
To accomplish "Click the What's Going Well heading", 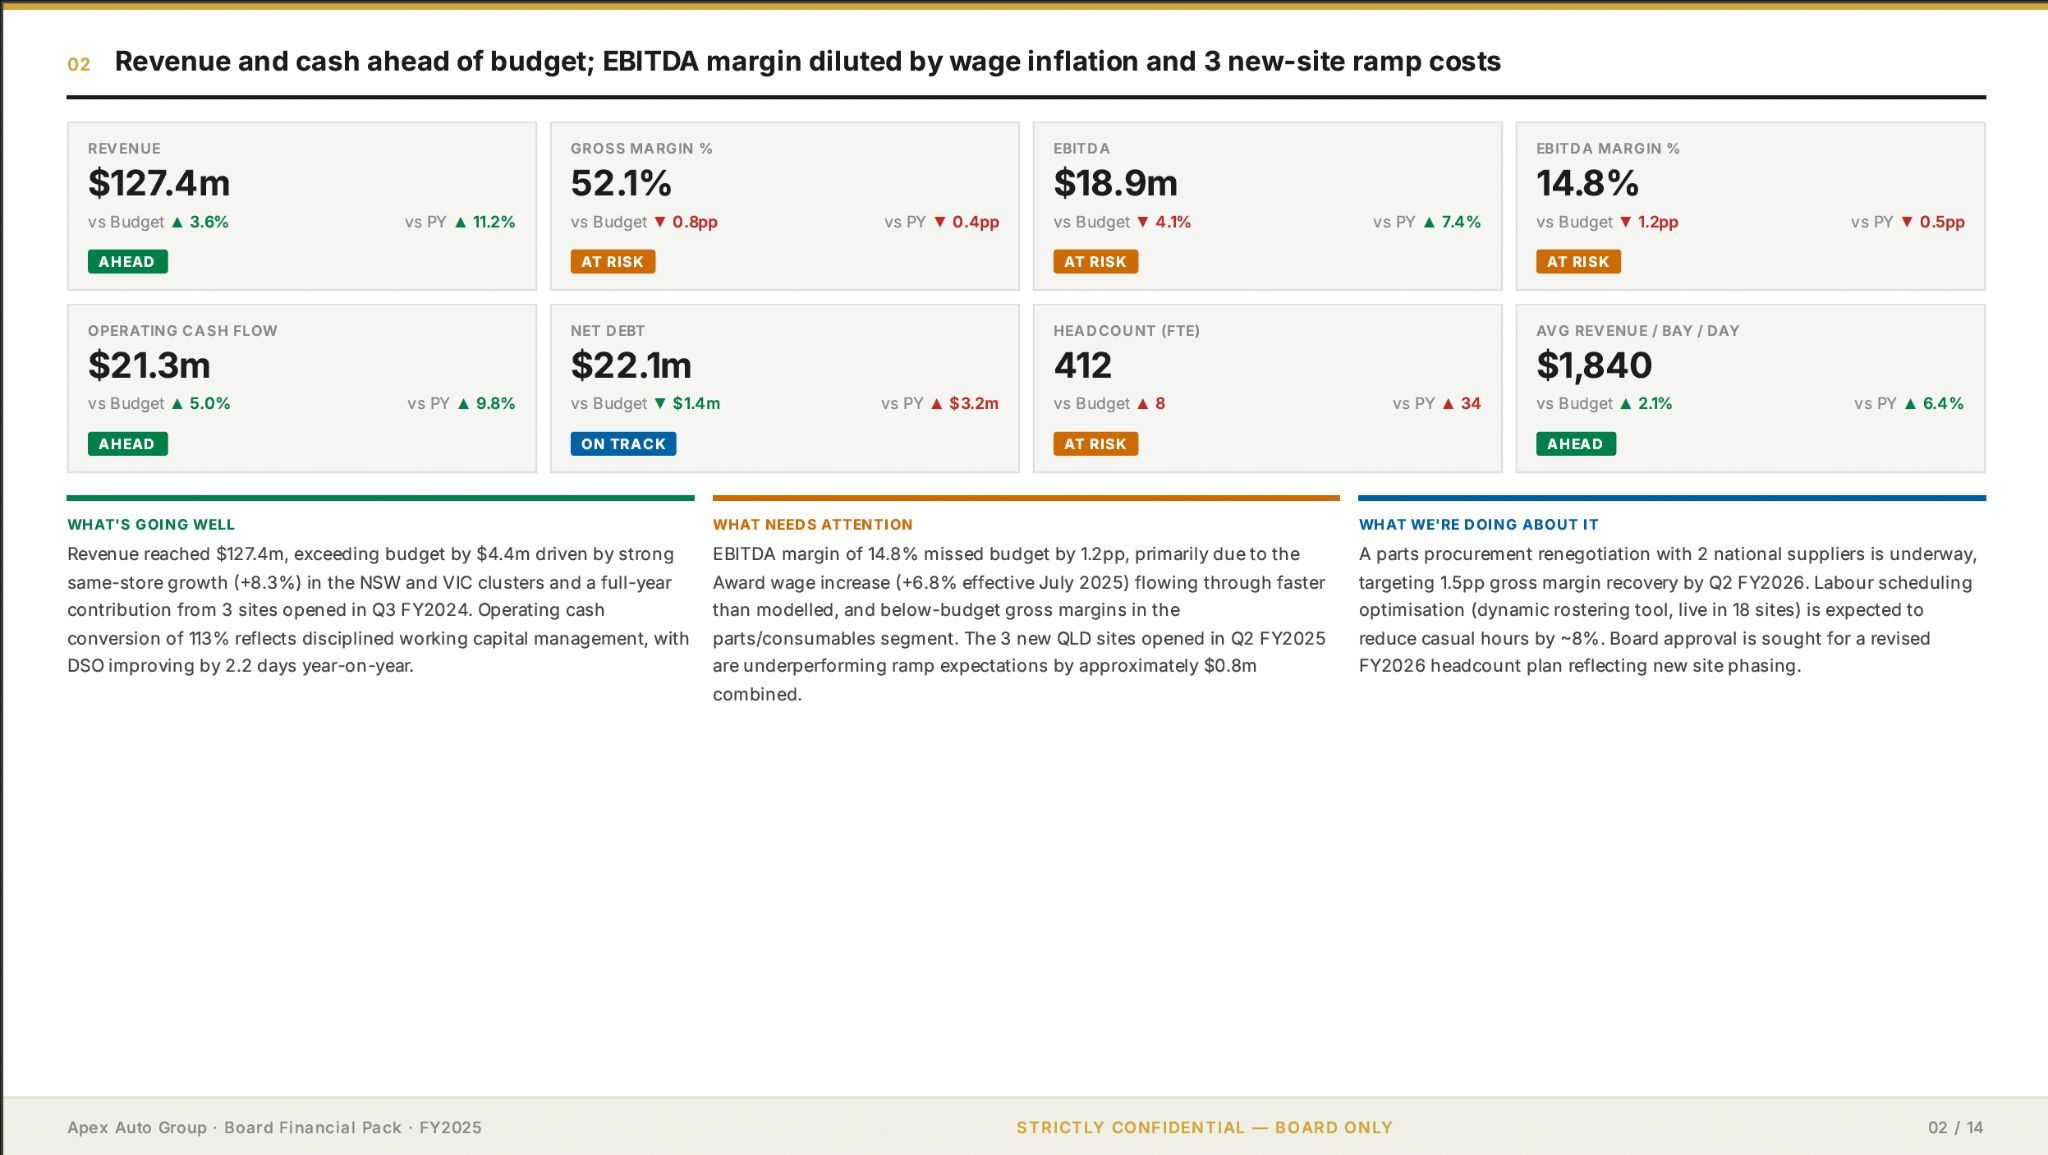I will 151,525.
